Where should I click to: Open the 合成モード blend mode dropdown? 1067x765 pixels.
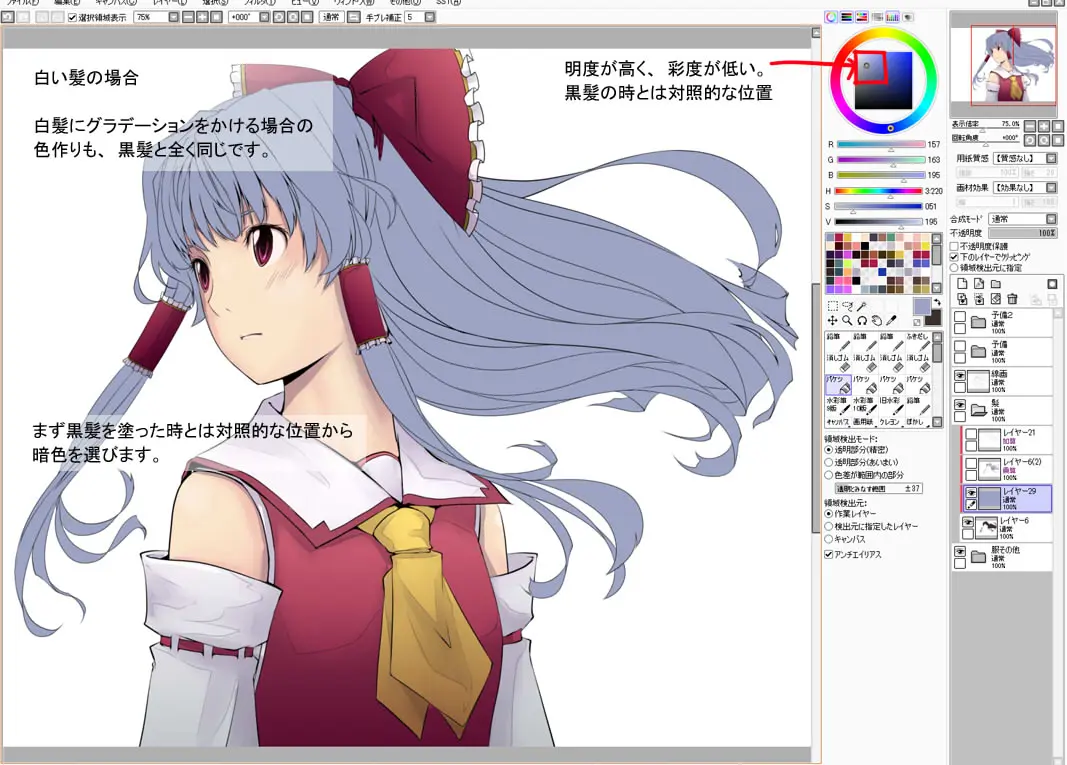pos(1052,219)
